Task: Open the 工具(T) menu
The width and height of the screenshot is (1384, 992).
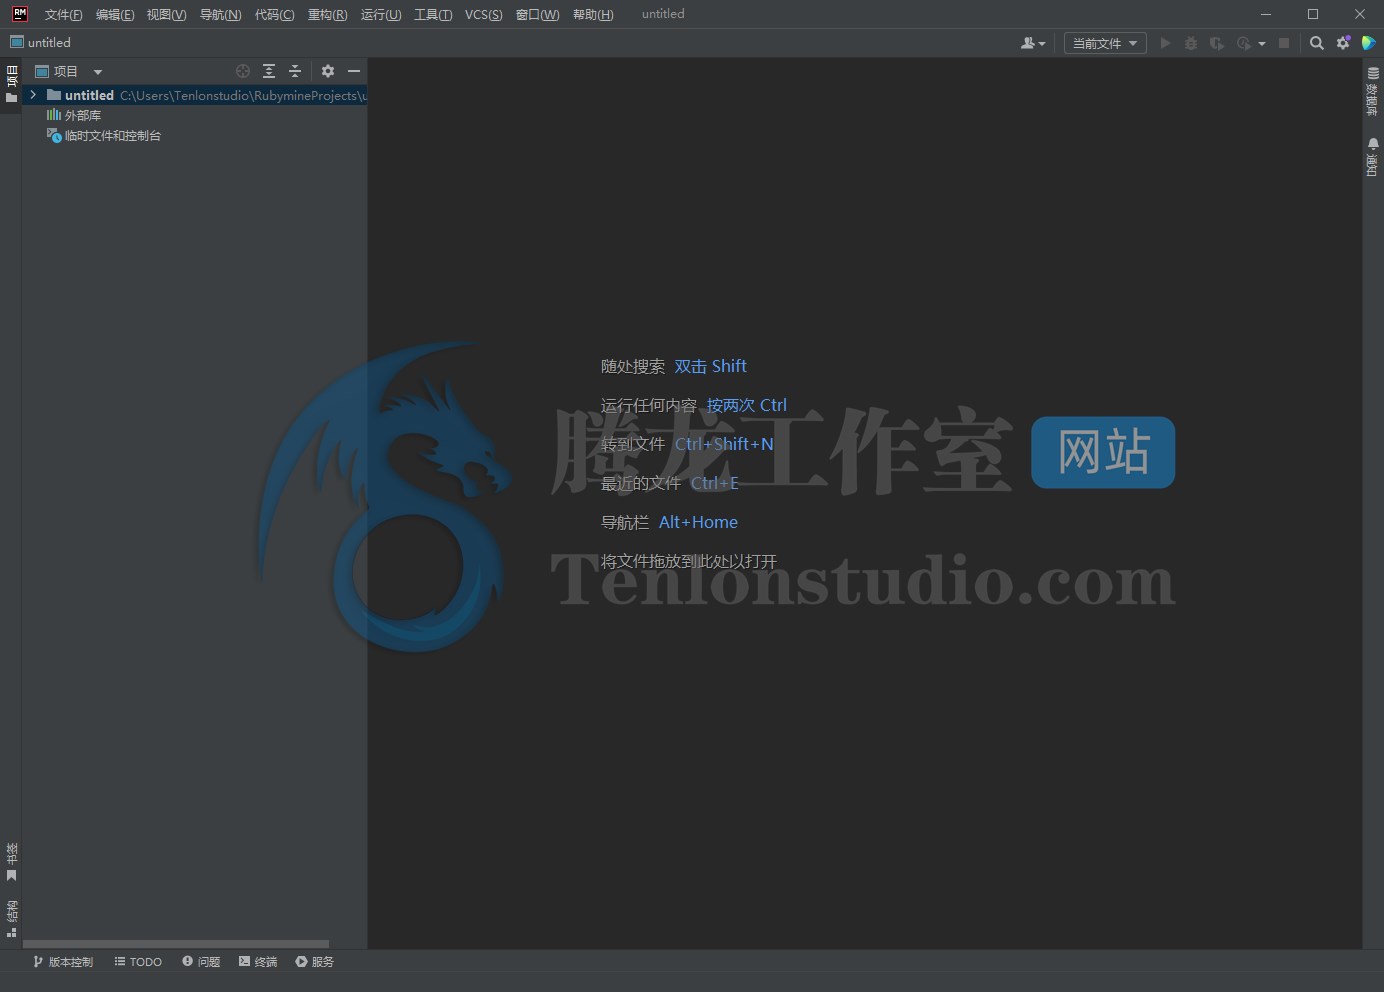Action: pos(433,14)
